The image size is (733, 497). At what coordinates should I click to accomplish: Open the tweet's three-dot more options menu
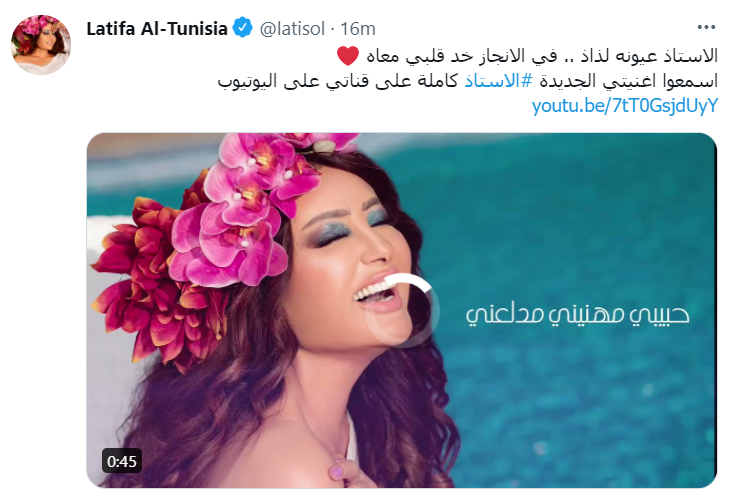coord(706,28)
